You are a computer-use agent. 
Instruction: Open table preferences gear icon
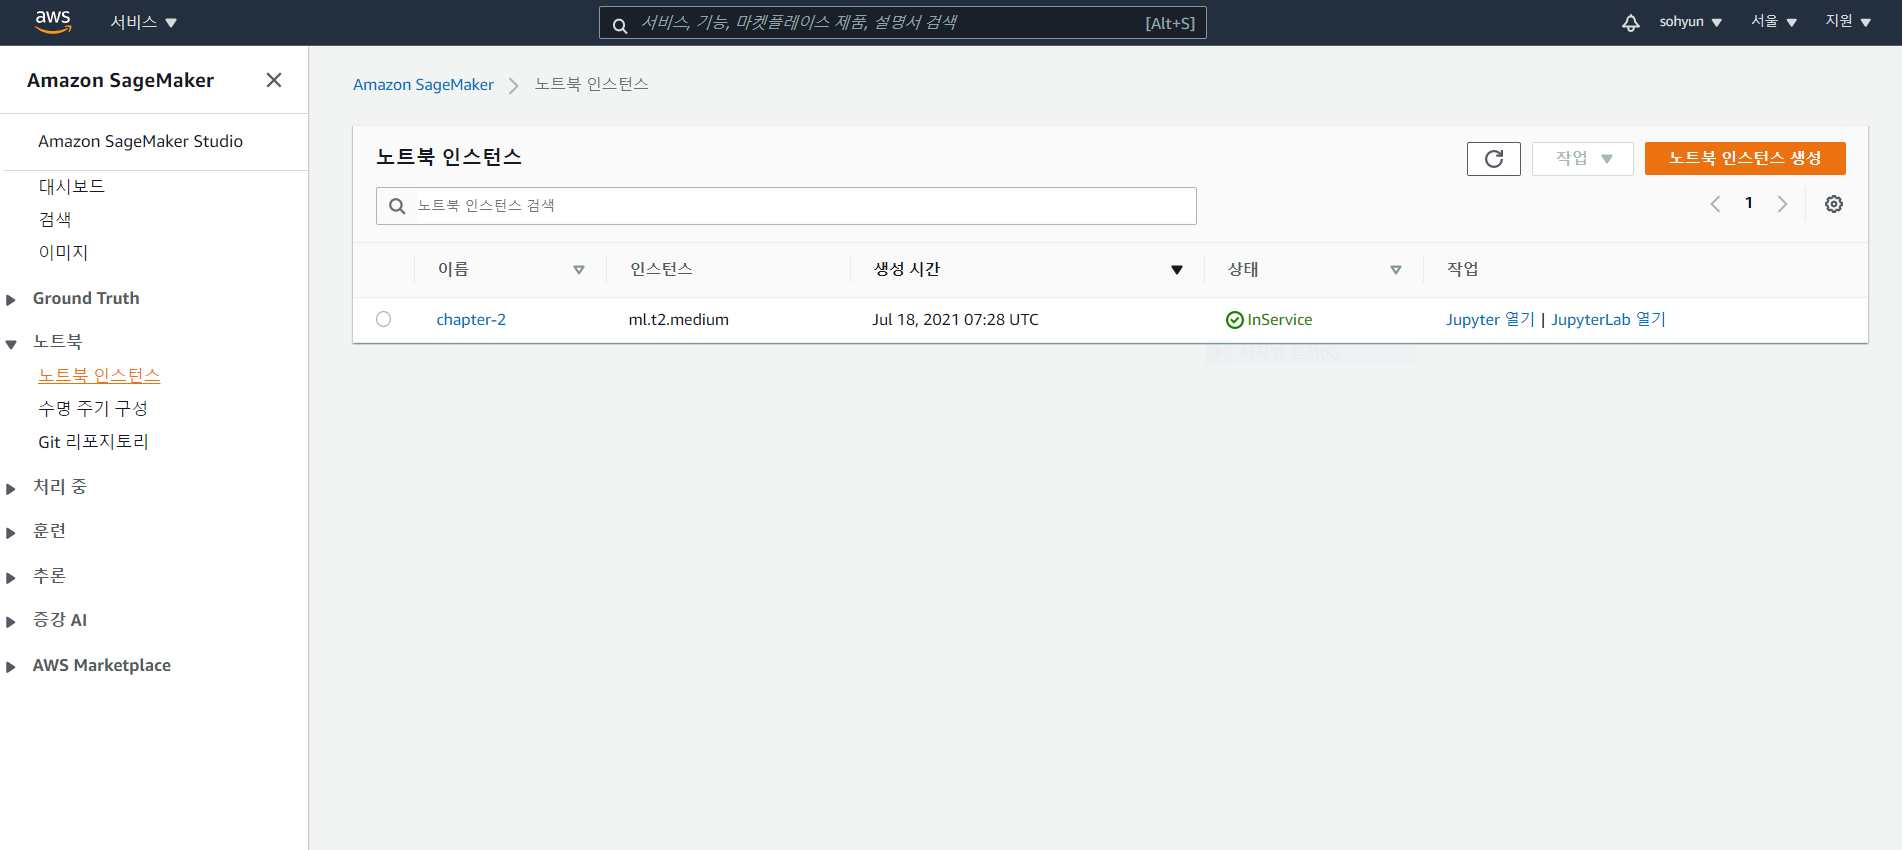click(x=1834, y=204)
